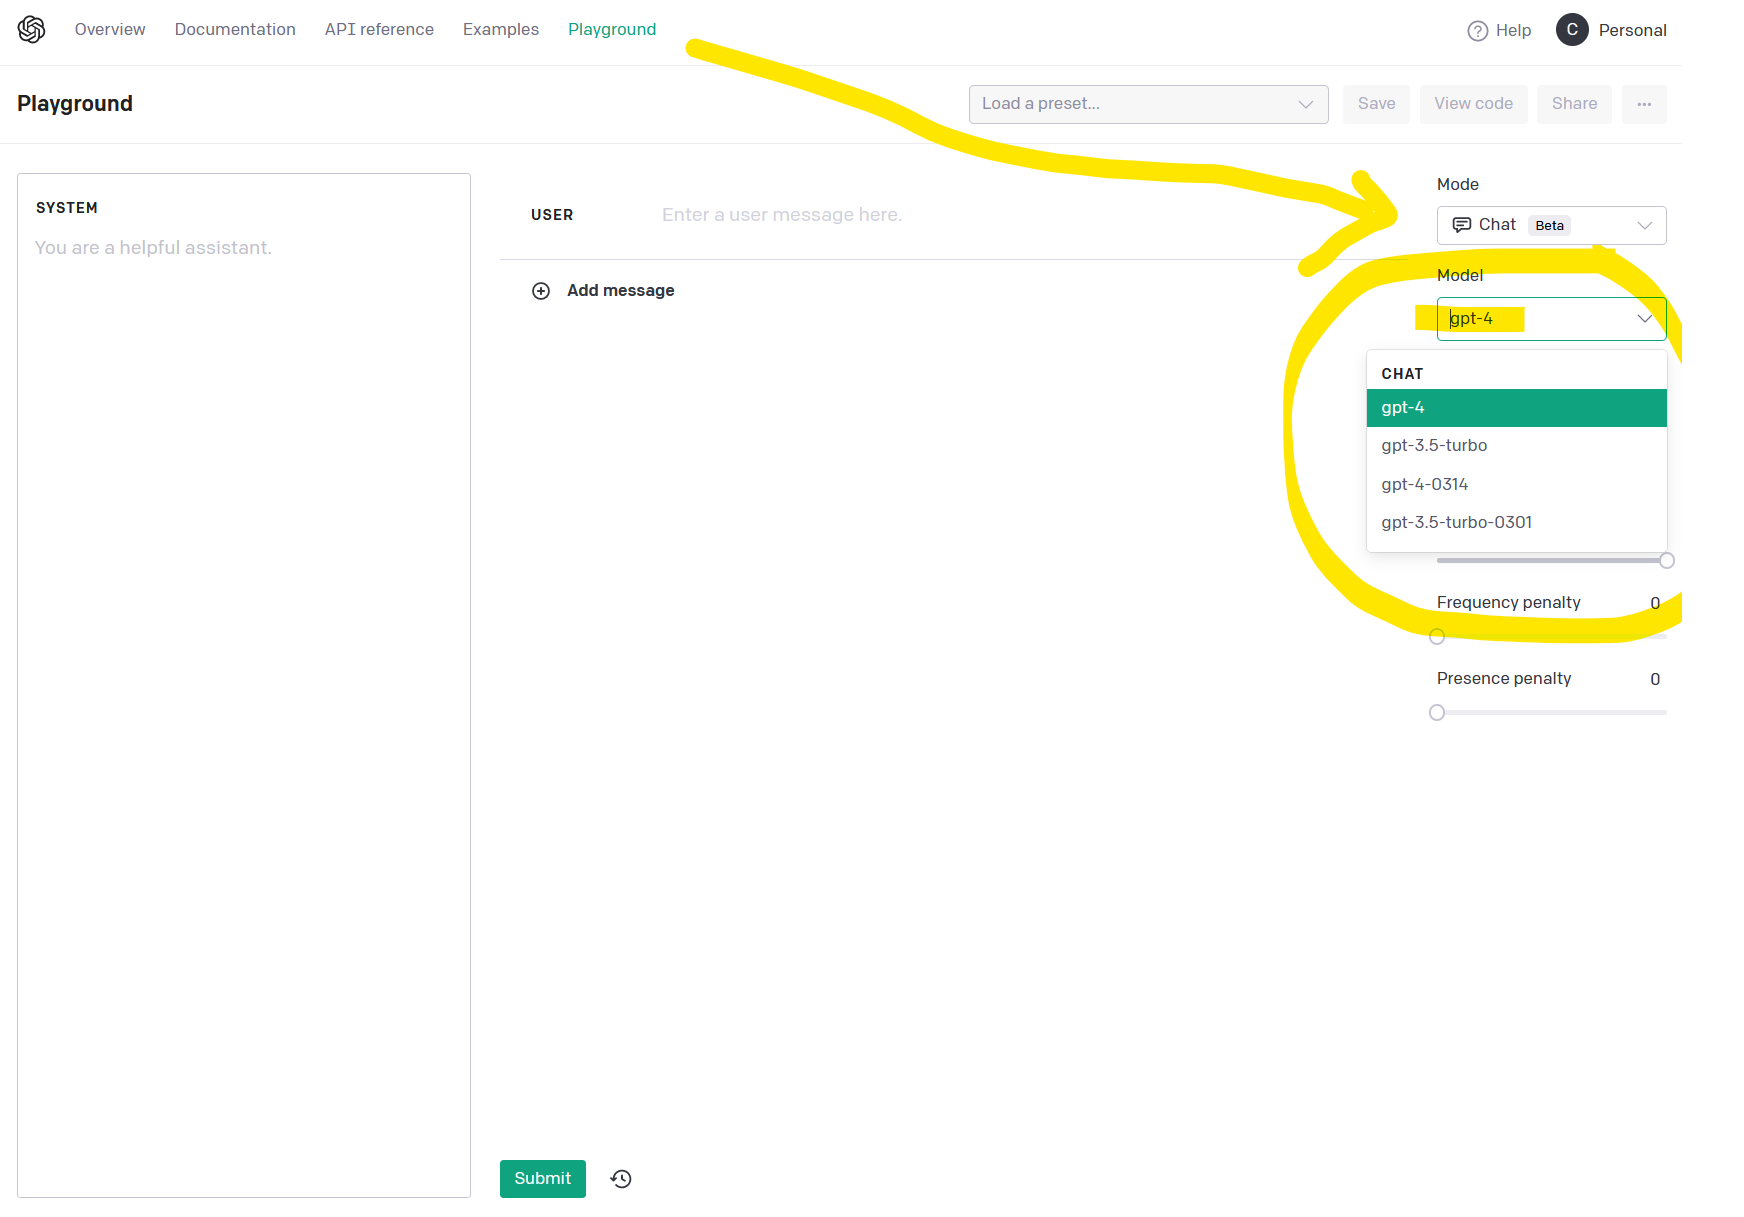Select gpt-3.5-turbo from the model list
1744x1217 pixels.
(1434, 445)
